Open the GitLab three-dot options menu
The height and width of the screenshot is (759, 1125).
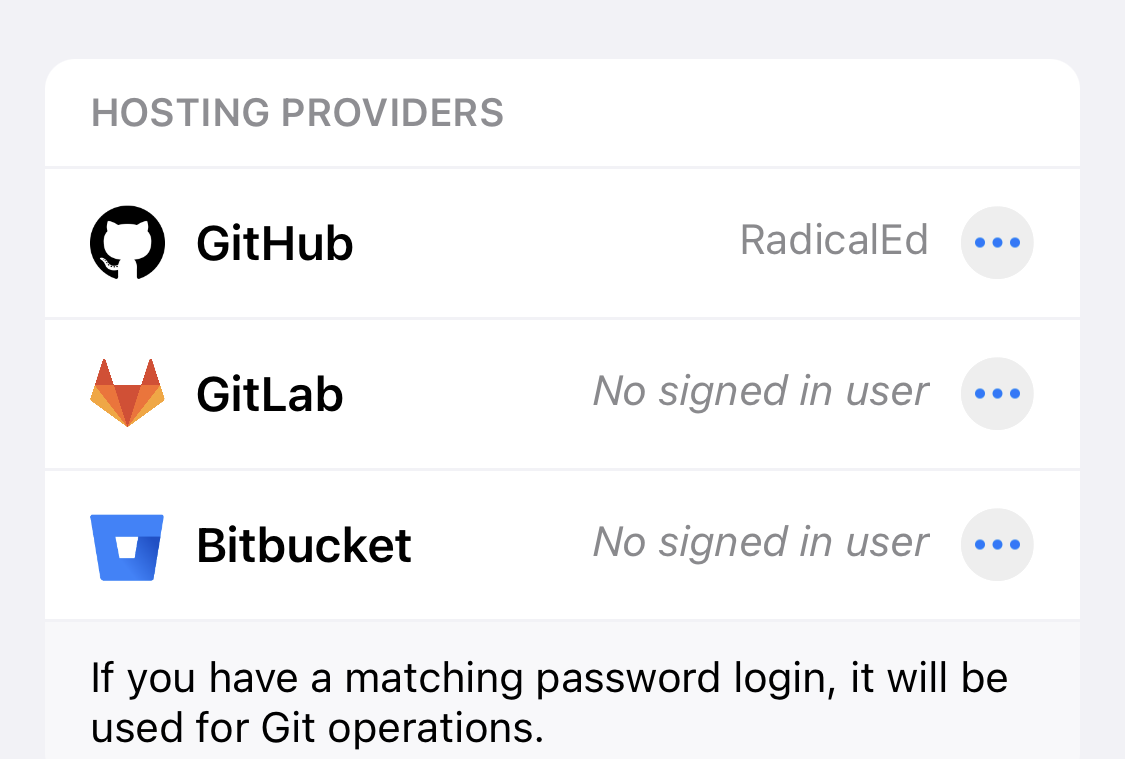[x=997, y=393]
